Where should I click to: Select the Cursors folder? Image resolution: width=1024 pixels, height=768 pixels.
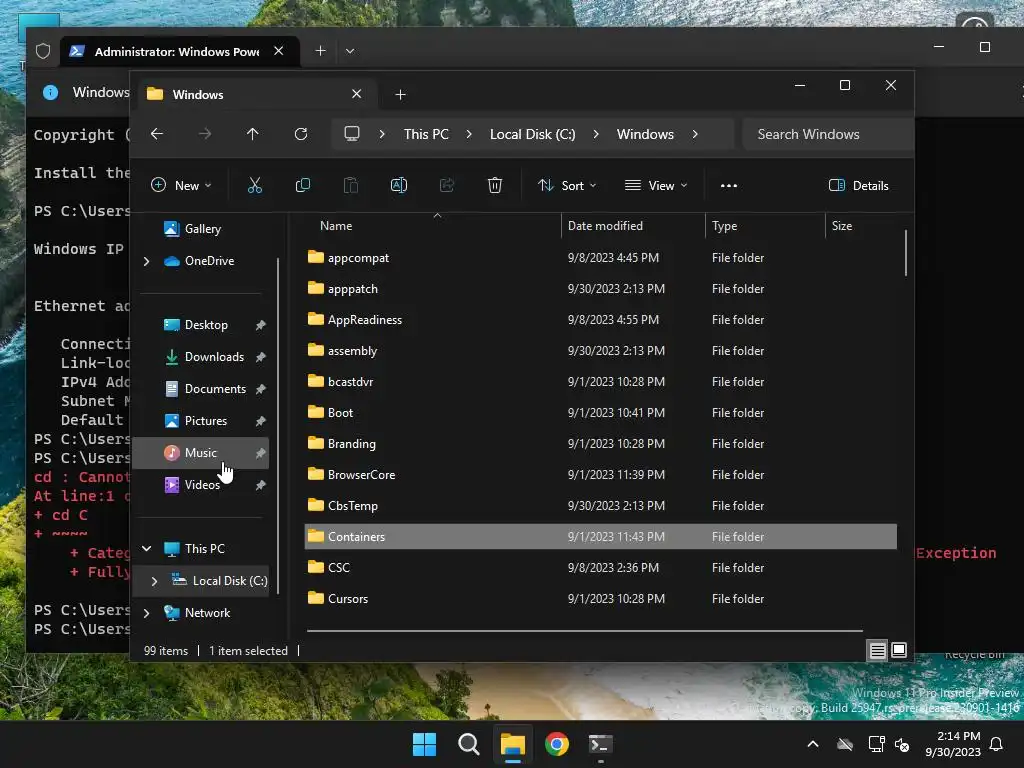click(348, 599)
